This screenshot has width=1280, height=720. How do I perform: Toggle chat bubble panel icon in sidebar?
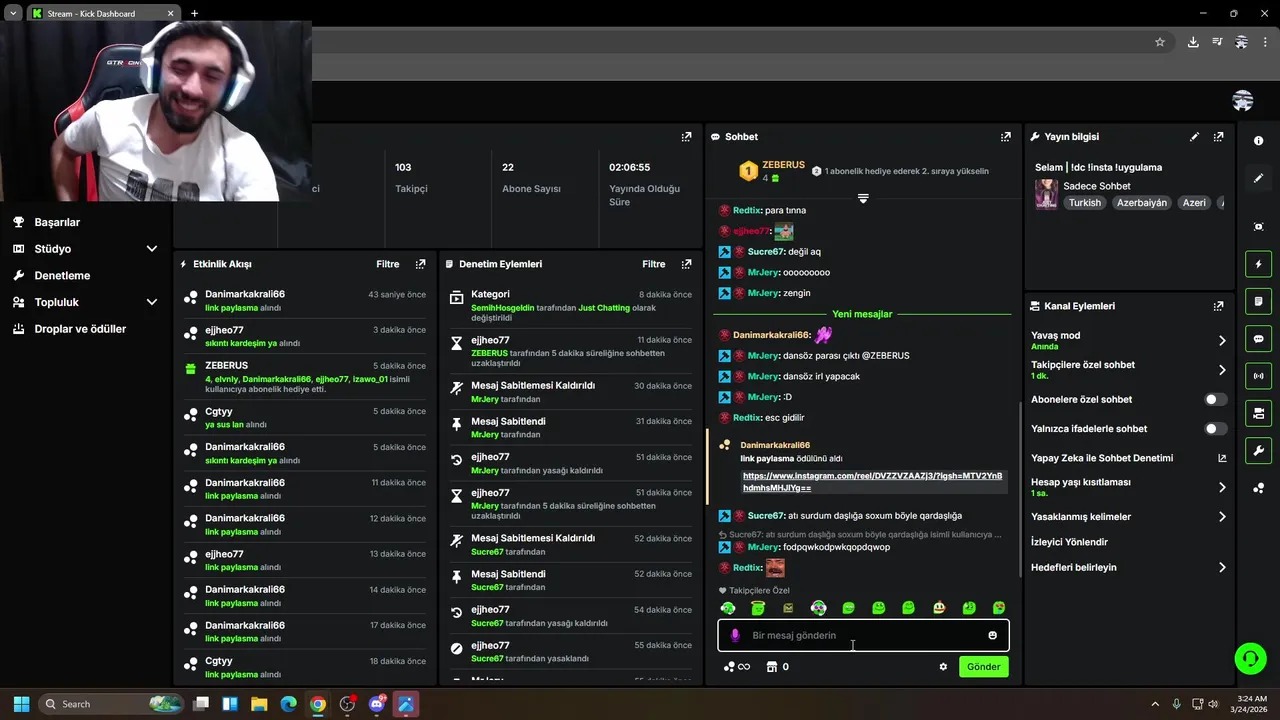click(x=1258, y=339)
